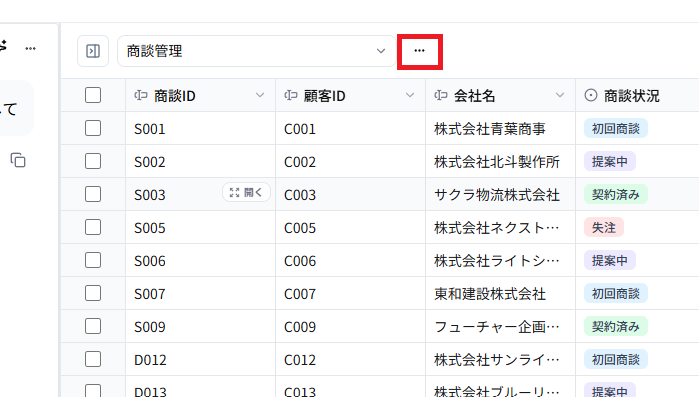This screenshot has height=397, width=699.
Task: Click the サクラ物流株式会社 cell
Action: coord(501,194)
